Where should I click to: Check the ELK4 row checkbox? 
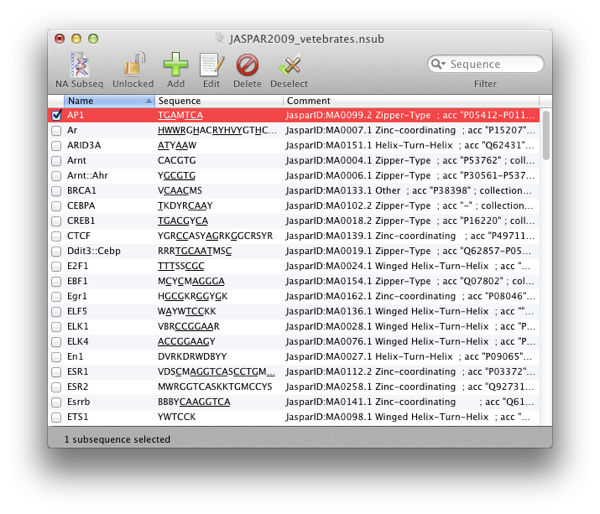(x=56, y=341)
